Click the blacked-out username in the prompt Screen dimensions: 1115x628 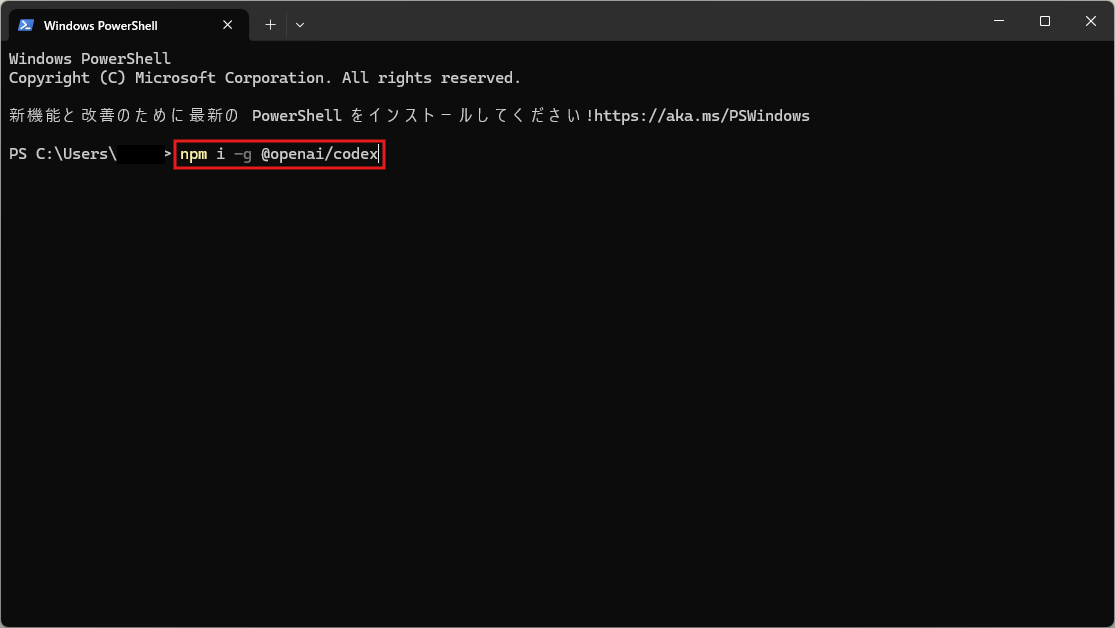(140, 155)
